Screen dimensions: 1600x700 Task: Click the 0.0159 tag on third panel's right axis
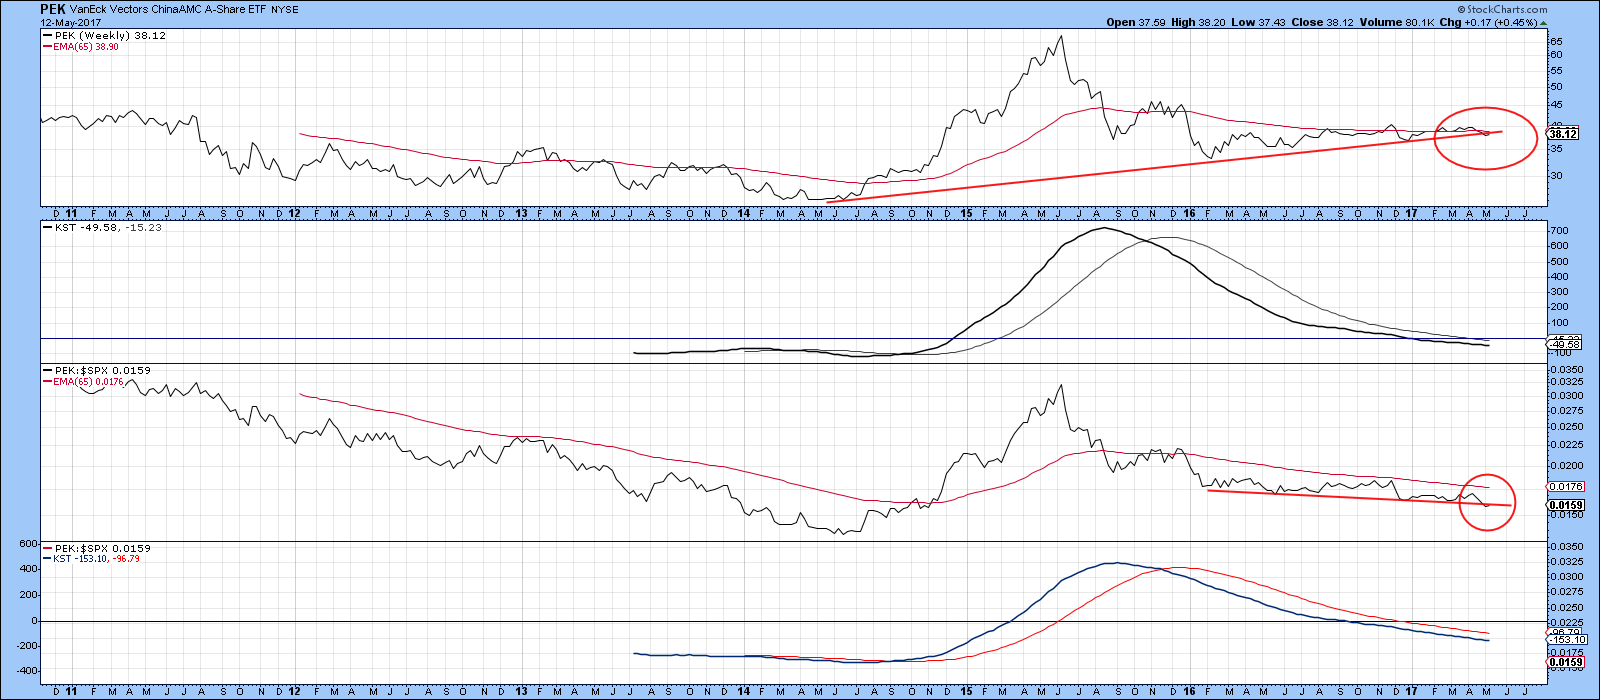click(1564, 505)
